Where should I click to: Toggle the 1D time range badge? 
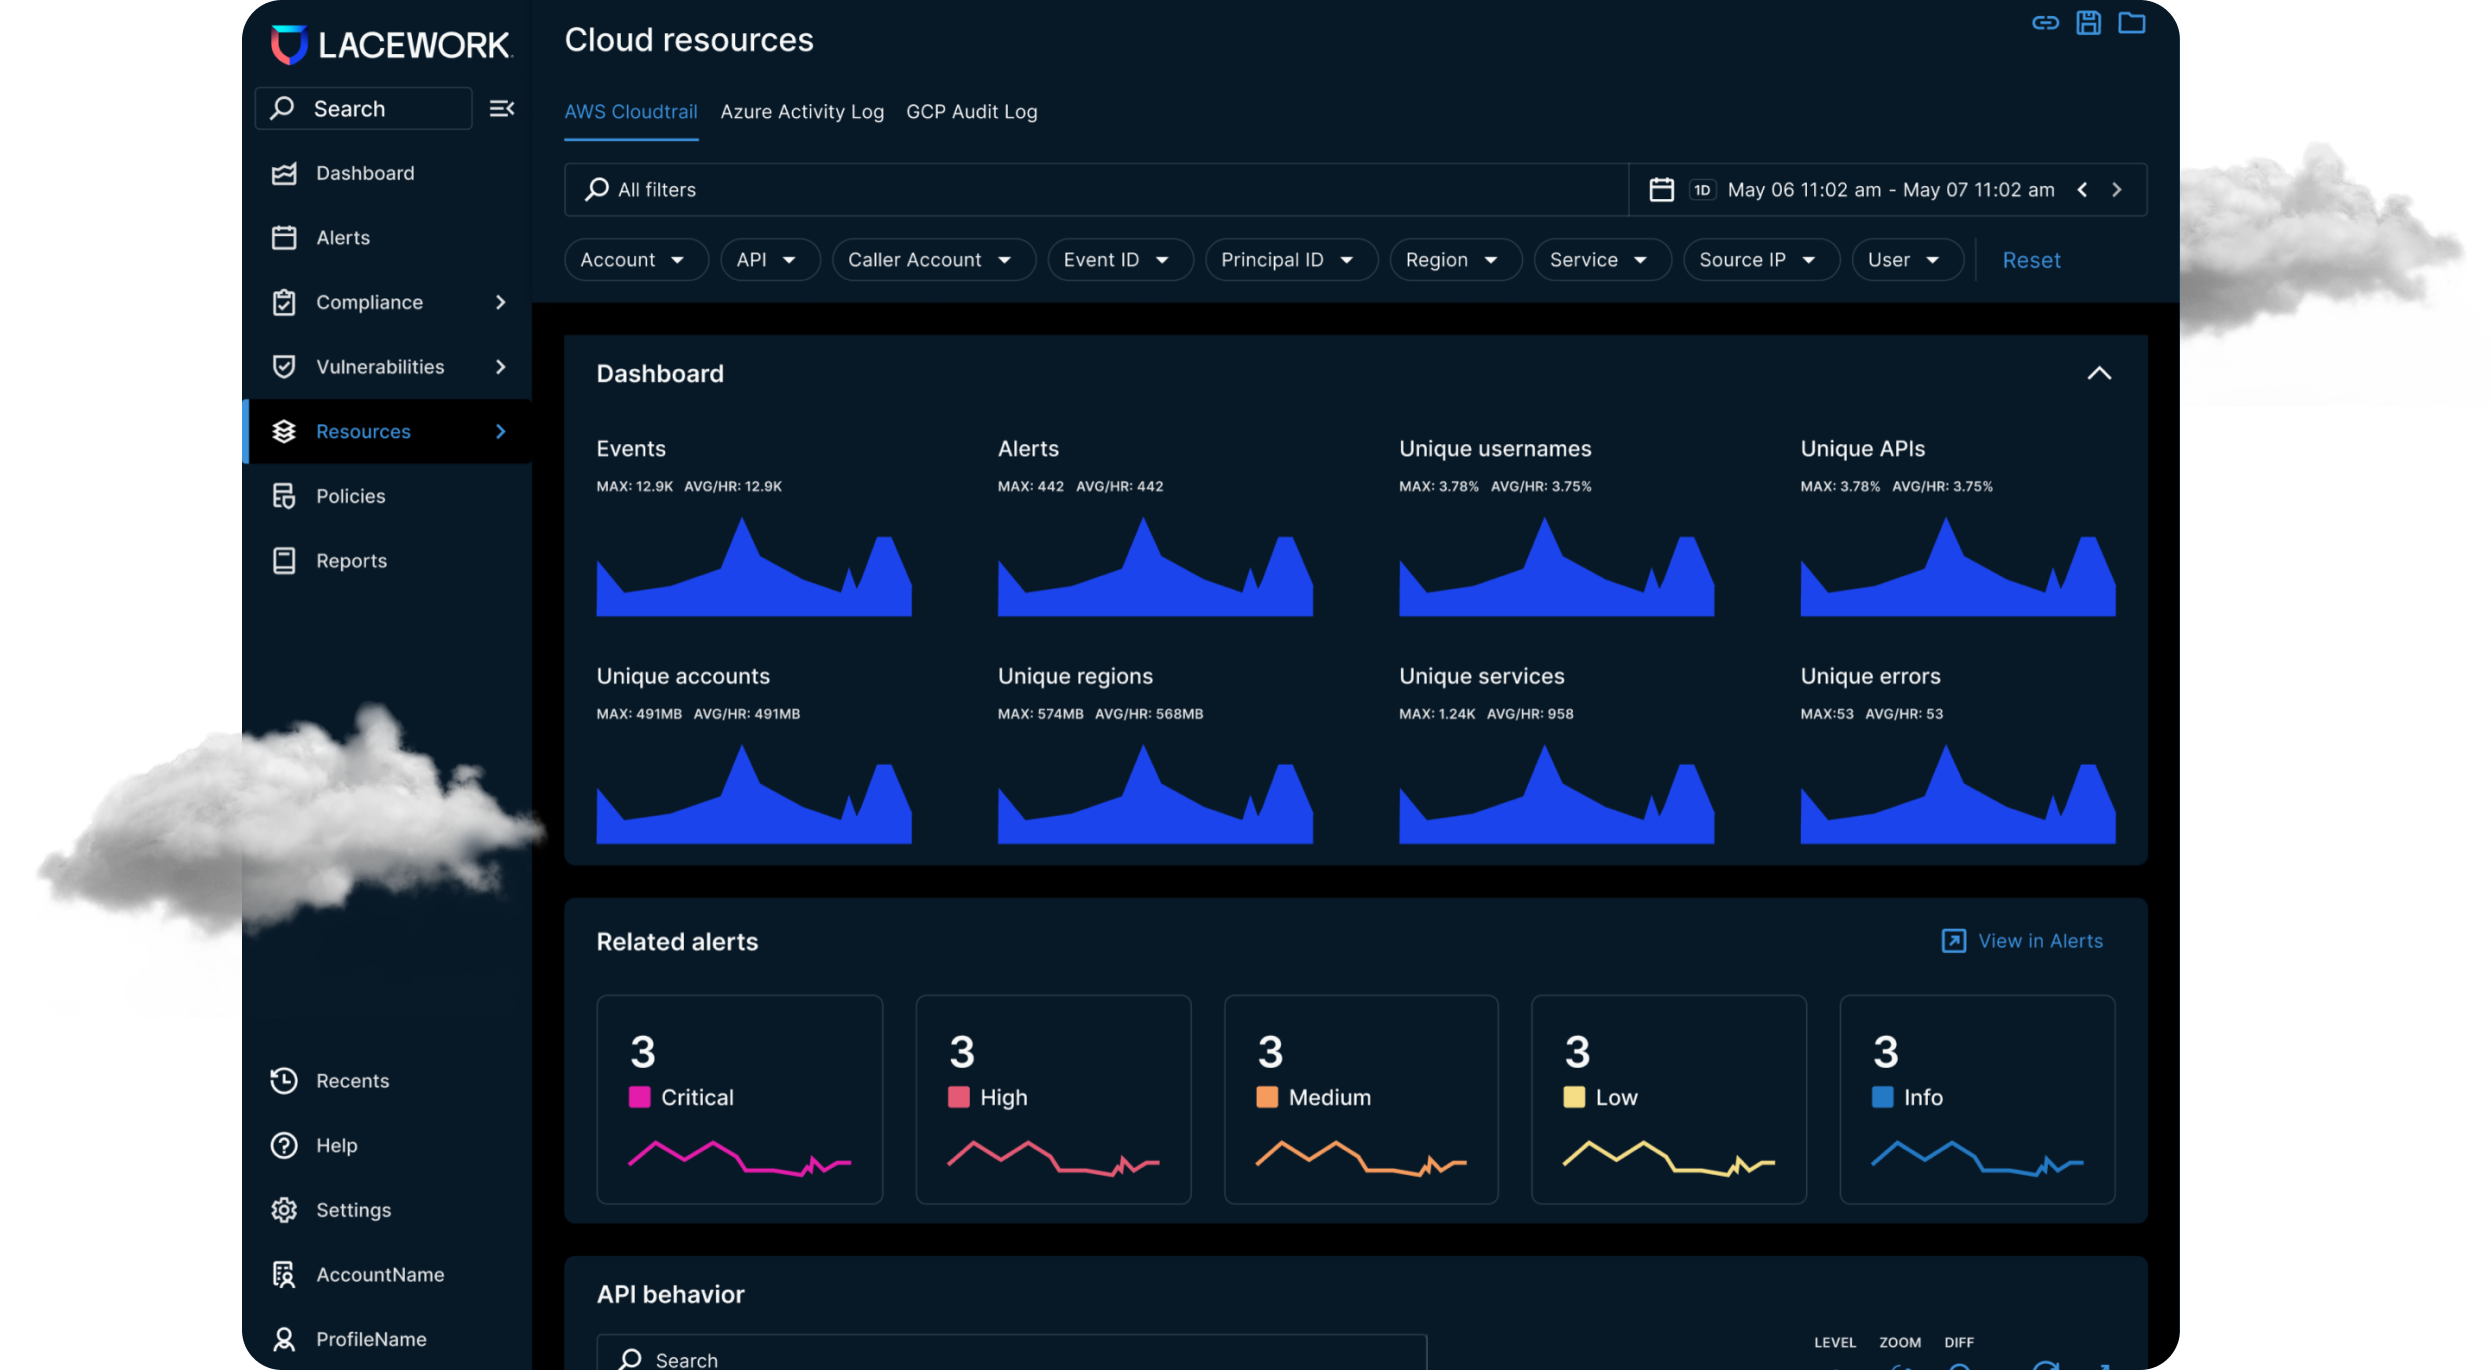1702,190
